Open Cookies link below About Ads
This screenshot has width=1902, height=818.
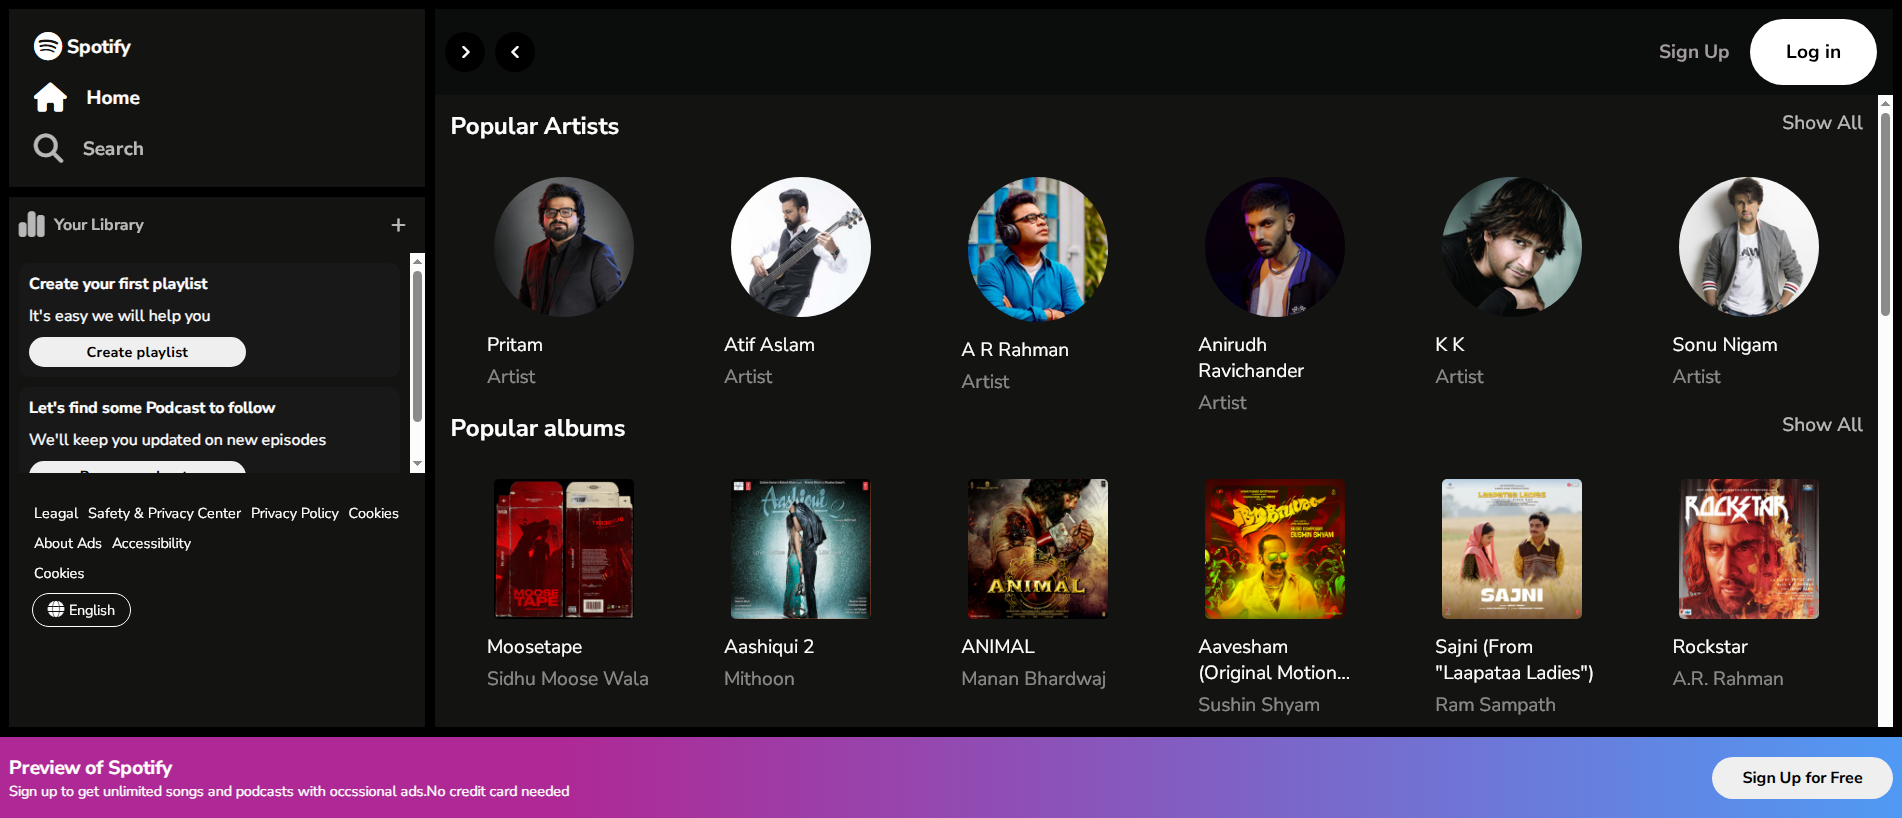[x=59, y=573]
